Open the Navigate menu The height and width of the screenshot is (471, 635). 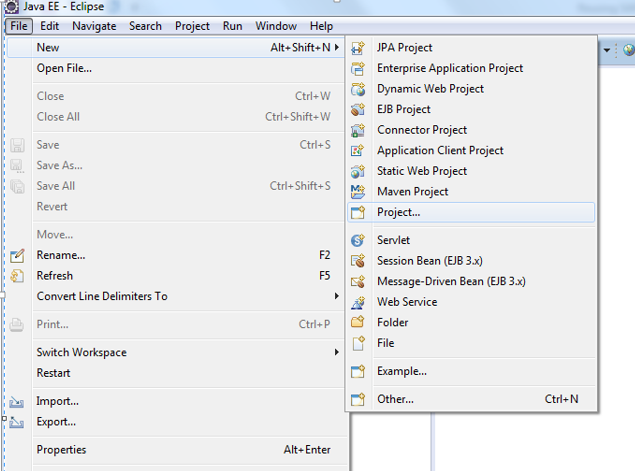94,26
